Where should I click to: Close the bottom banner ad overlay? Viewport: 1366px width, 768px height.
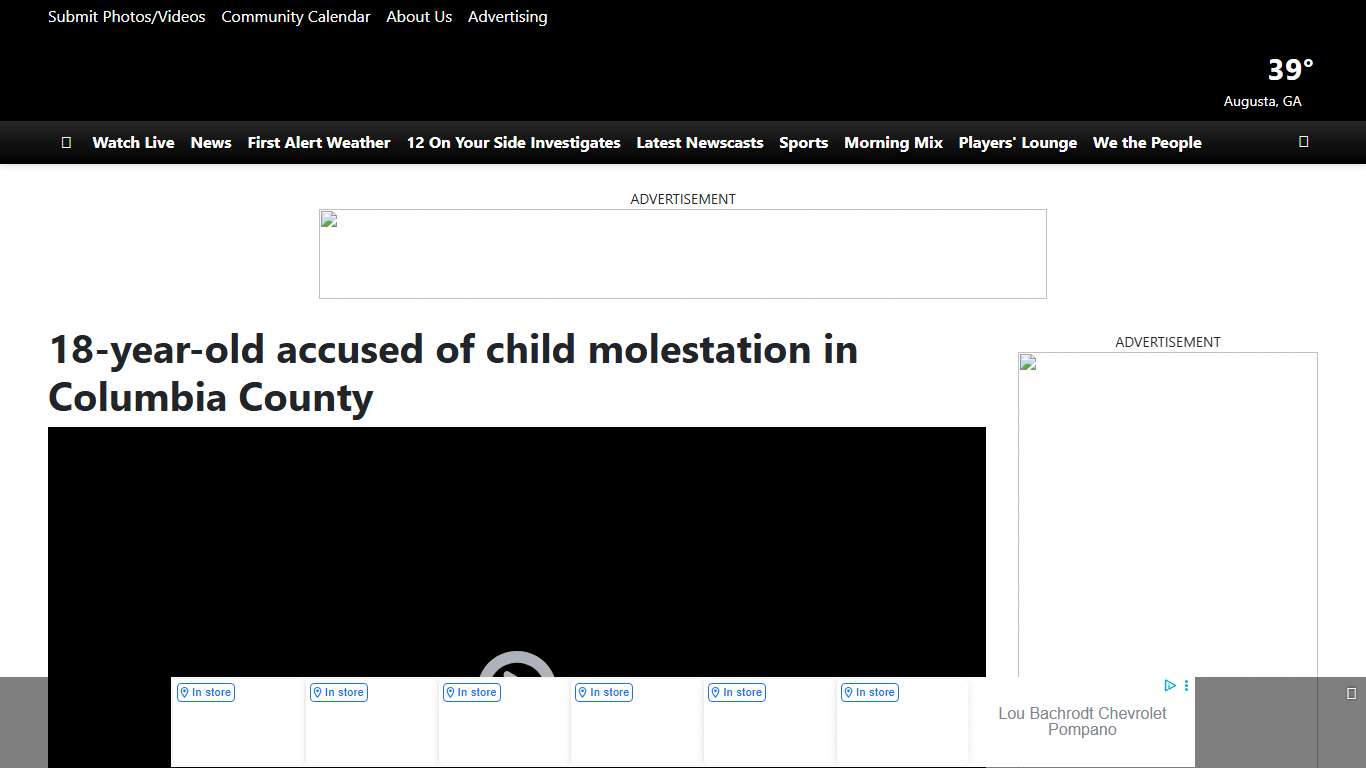(1351, 693)
